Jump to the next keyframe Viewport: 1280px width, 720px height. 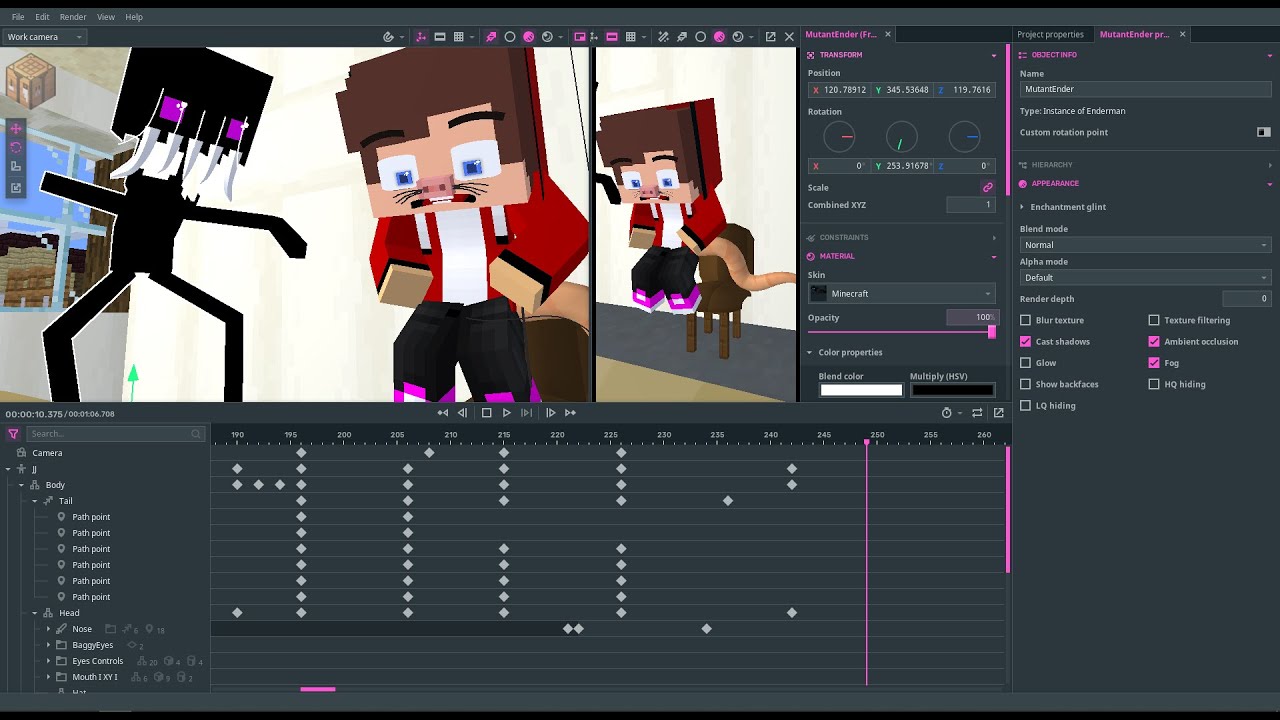click(x=570, y=413)
